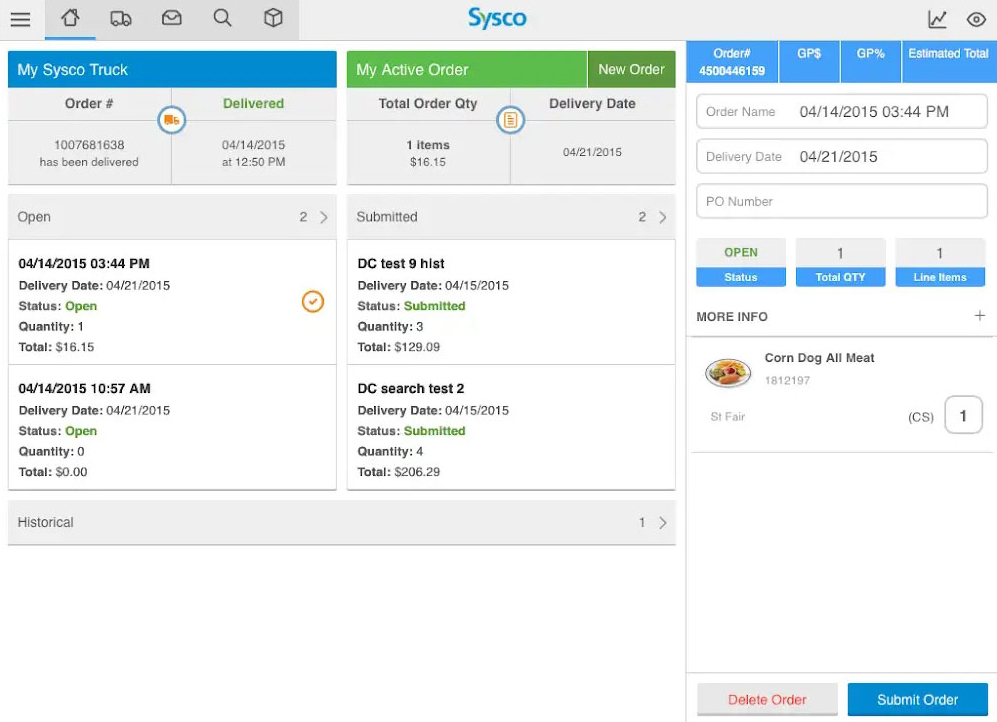Image resolution: width=997 pixels, height=722 pixels.
Task: Click the 1 items $16.15 cell
Action: pyautogui.click(x=428, y=153)
